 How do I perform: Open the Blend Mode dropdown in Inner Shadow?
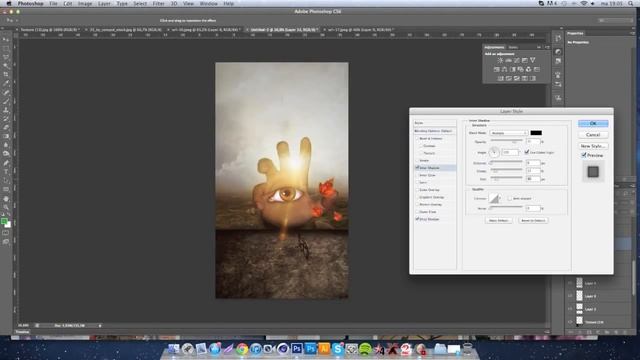[509, 133]
